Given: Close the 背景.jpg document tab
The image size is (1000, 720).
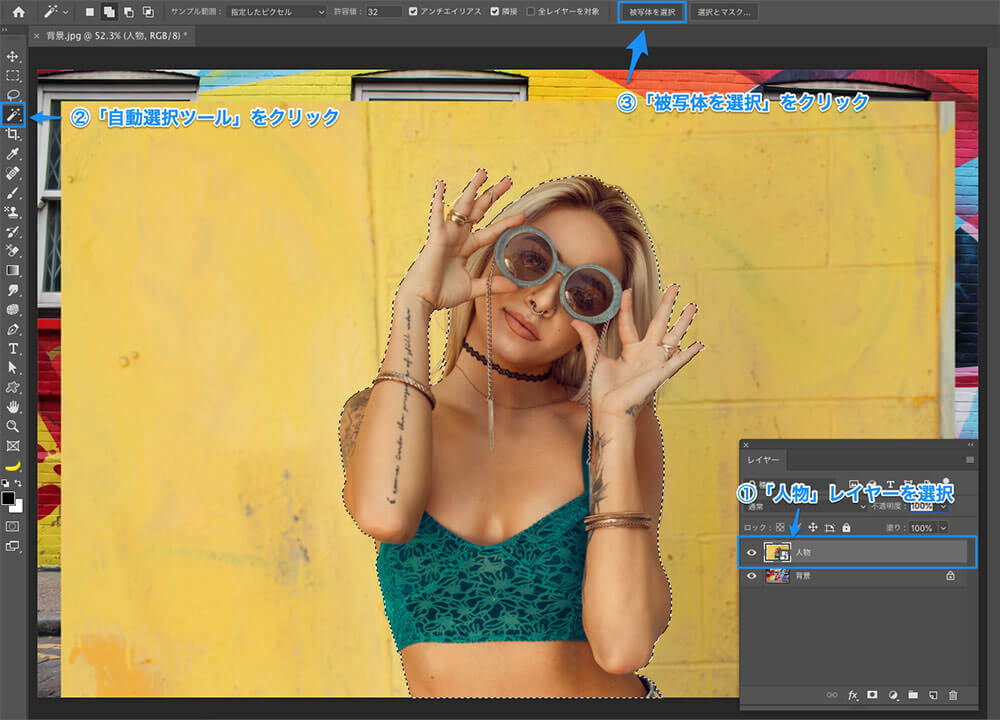Looking at the screenshot, I should [x=36, y=36].
